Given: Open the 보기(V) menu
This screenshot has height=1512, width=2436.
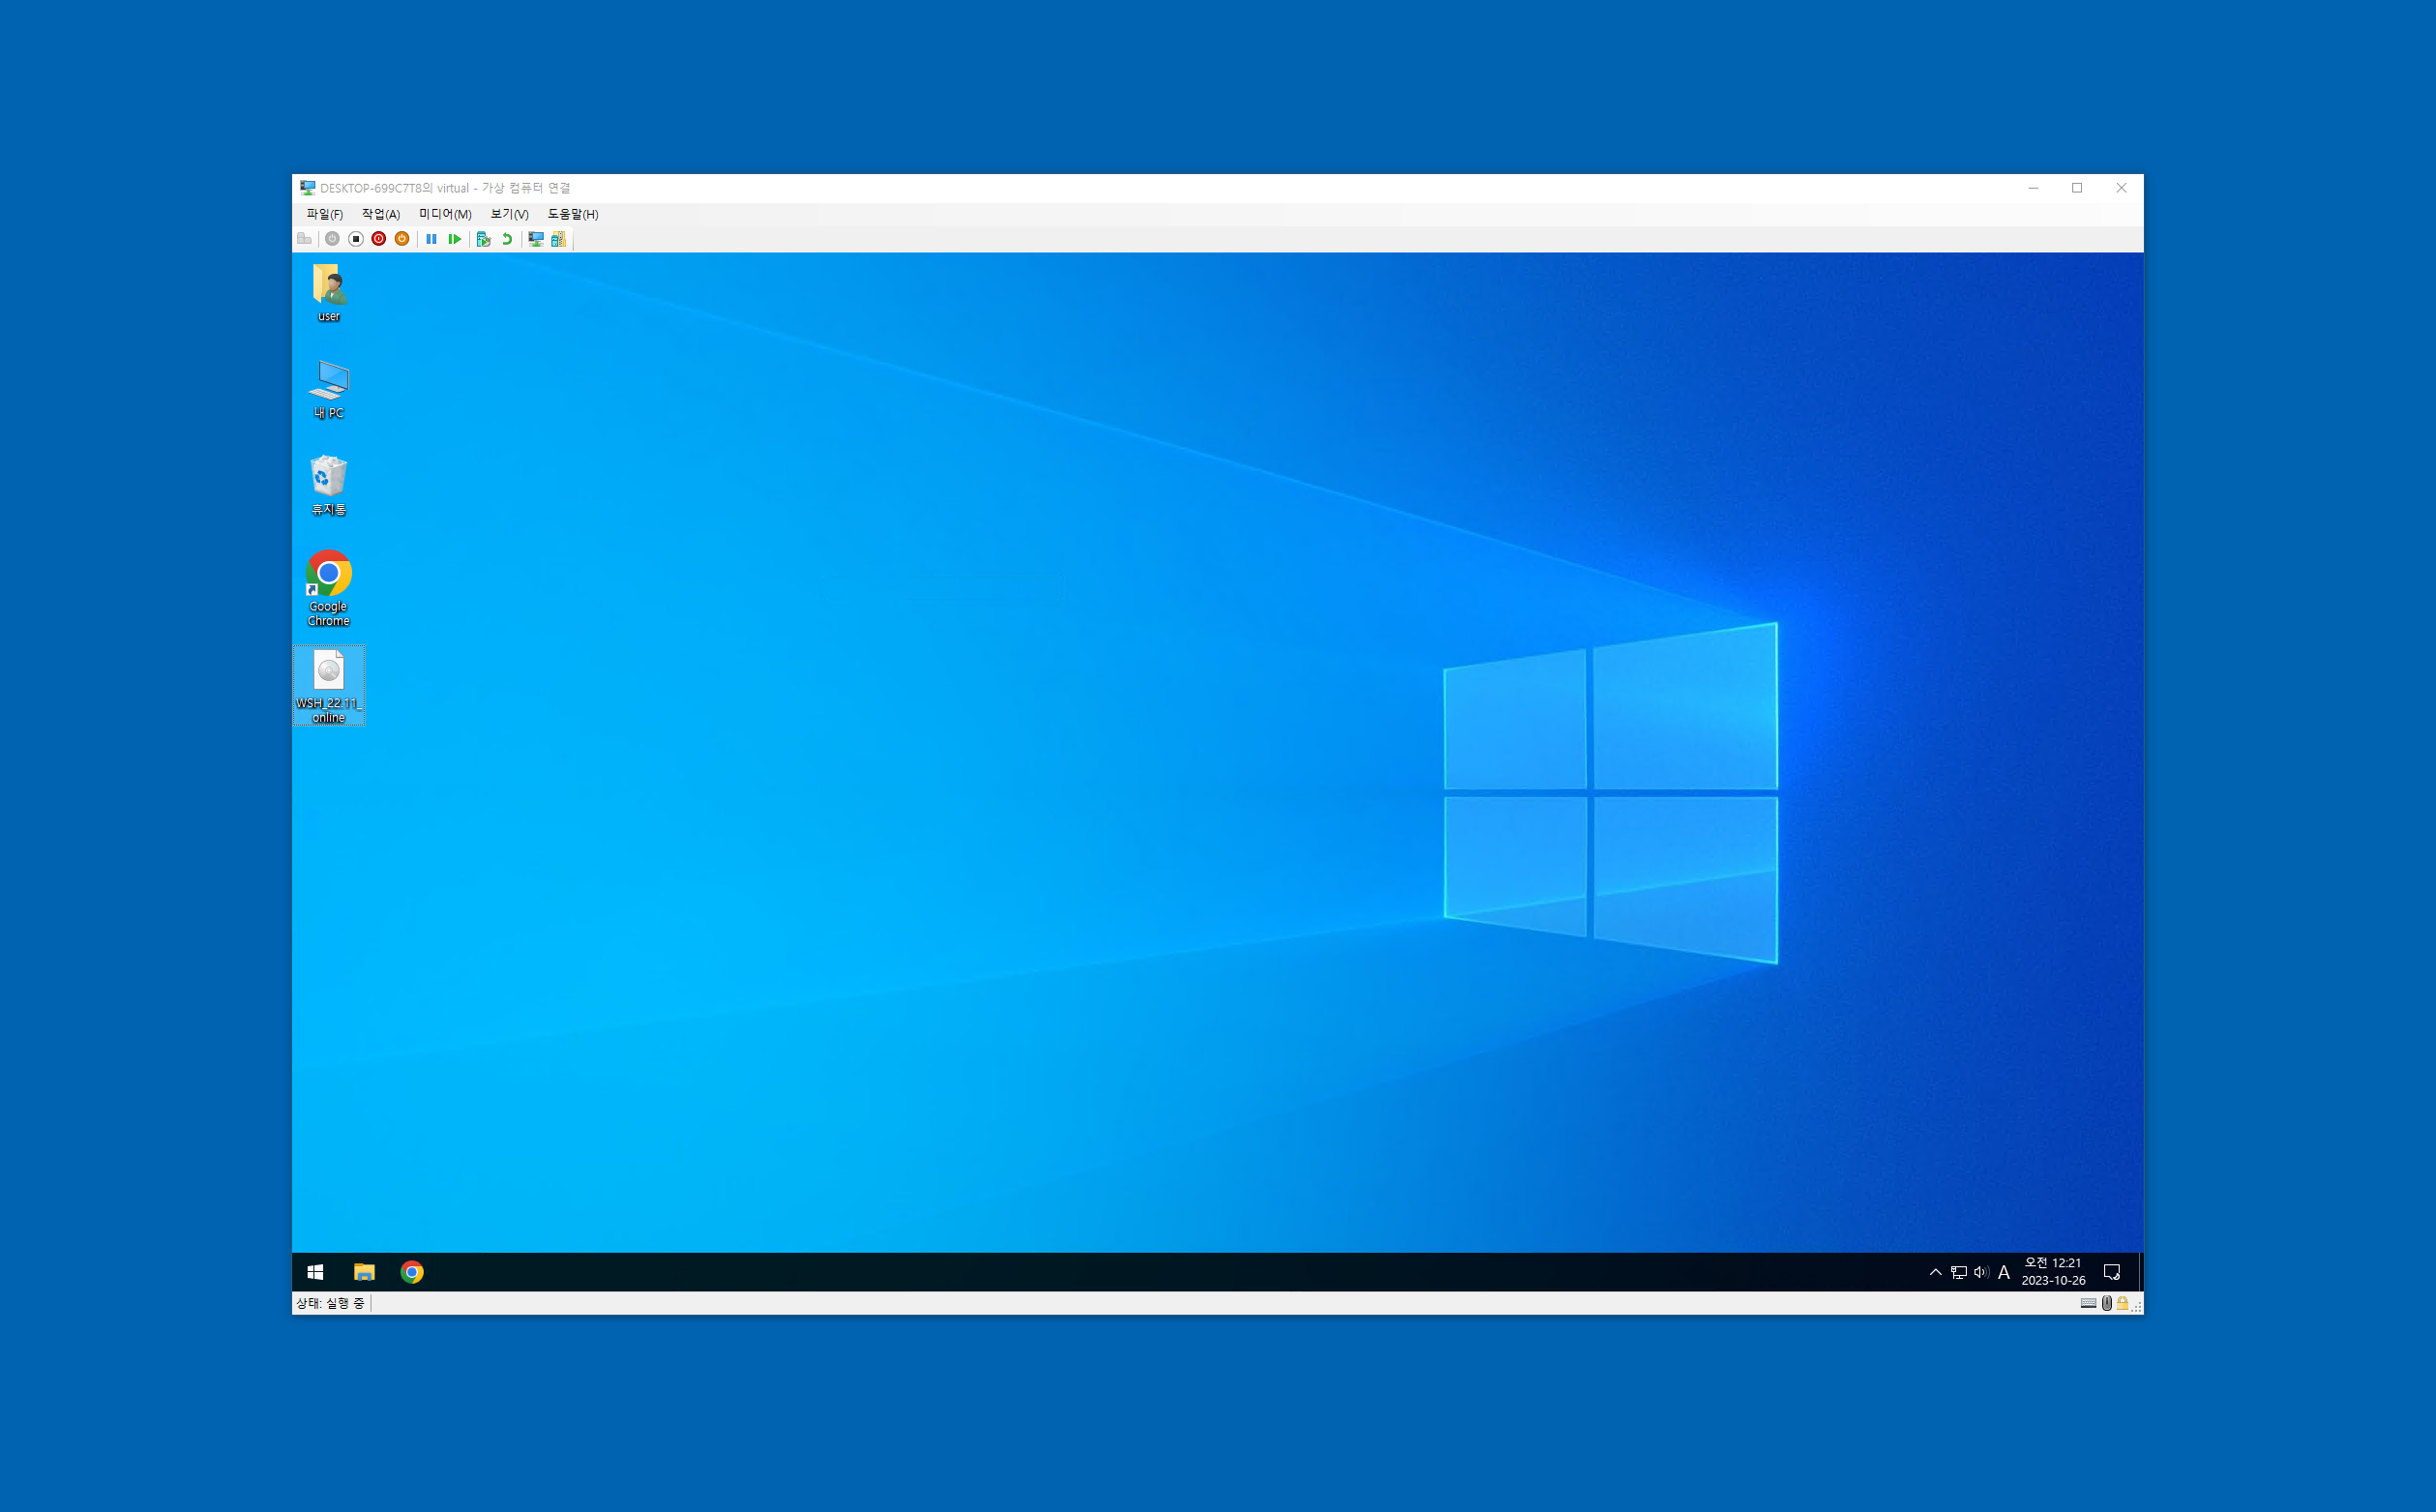Looking at the screenshot, I should (x=509, y=214).
